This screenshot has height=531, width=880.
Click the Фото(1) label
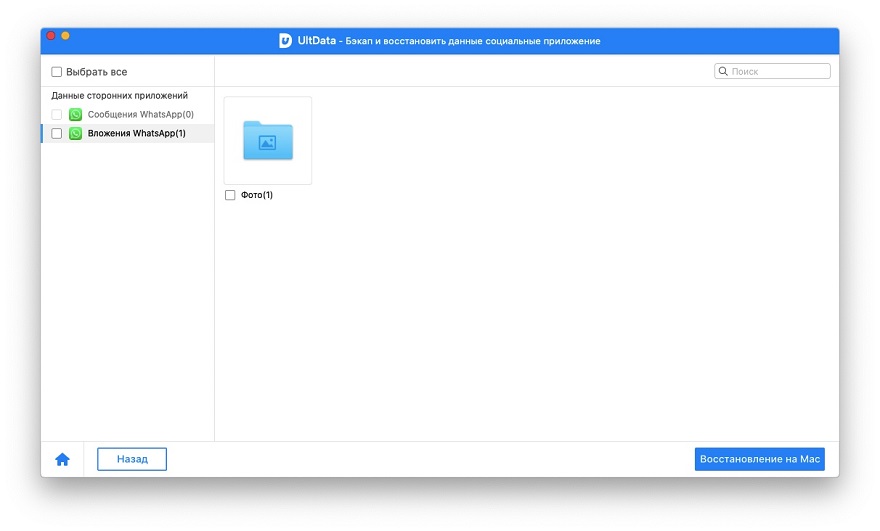(257, 195)
